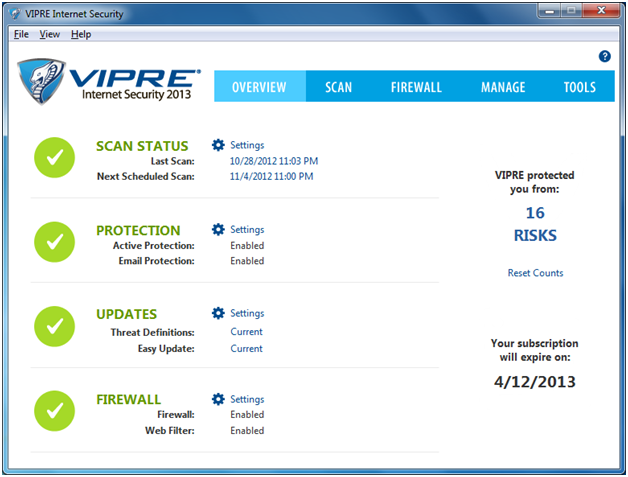Click the Threat Definitions Current link
The image size is (628, 477).
click(x=246, y=332)
